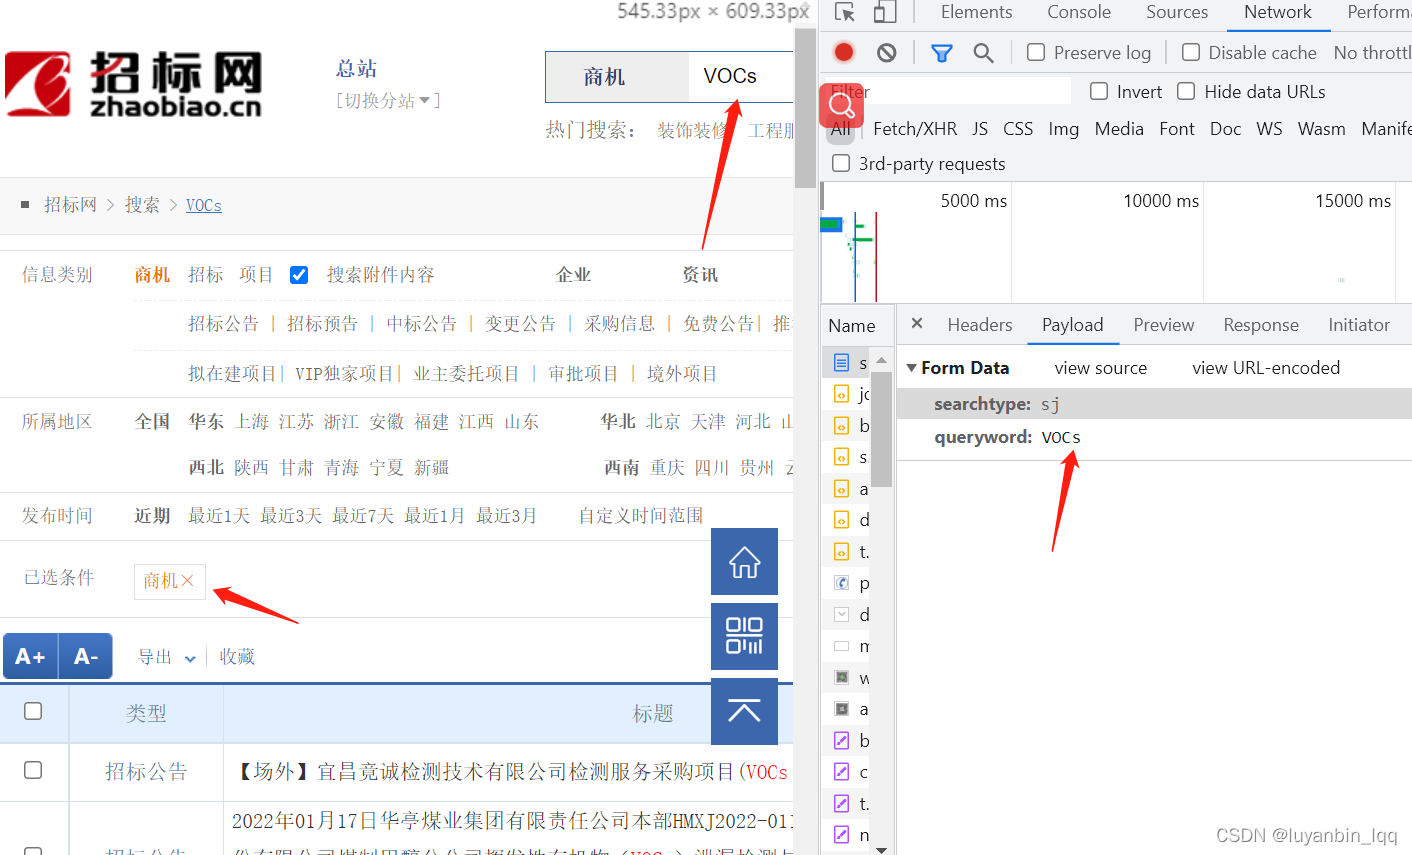1412x855 pixels.
Task: Click view URL-encoded link
Action: [1266, 368]
